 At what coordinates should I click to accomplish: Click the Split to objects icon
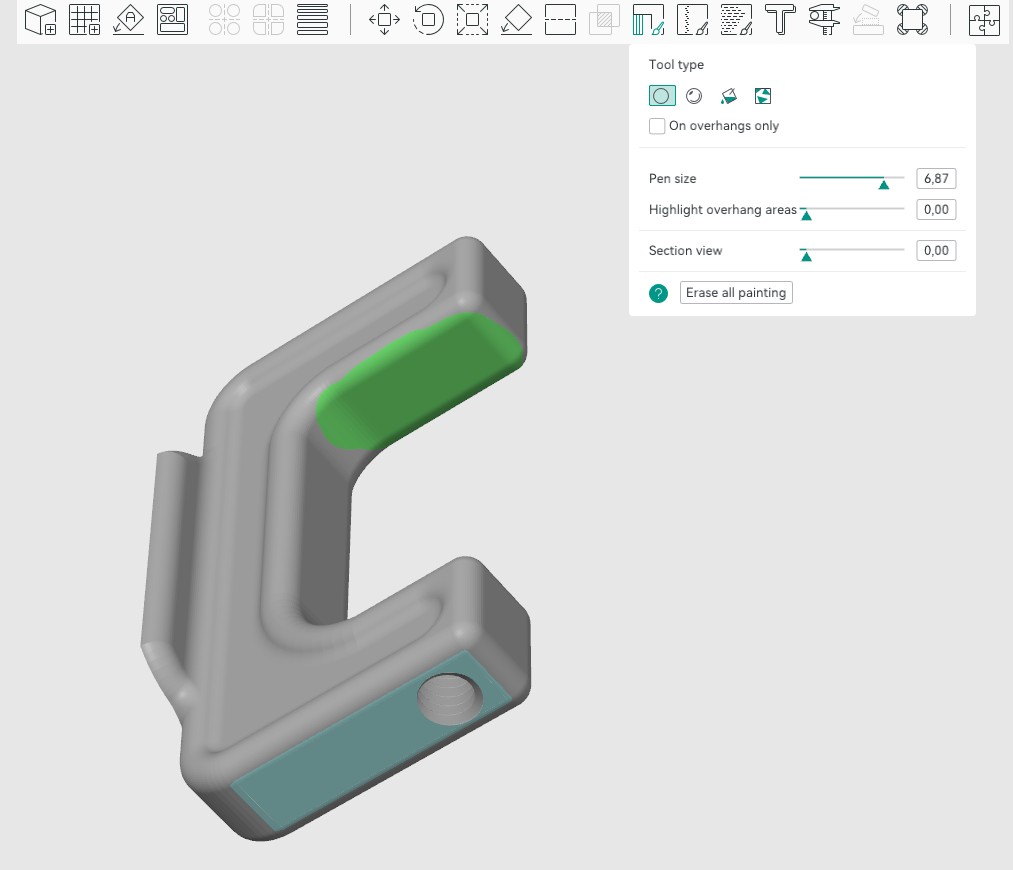(x=224, y=19)
